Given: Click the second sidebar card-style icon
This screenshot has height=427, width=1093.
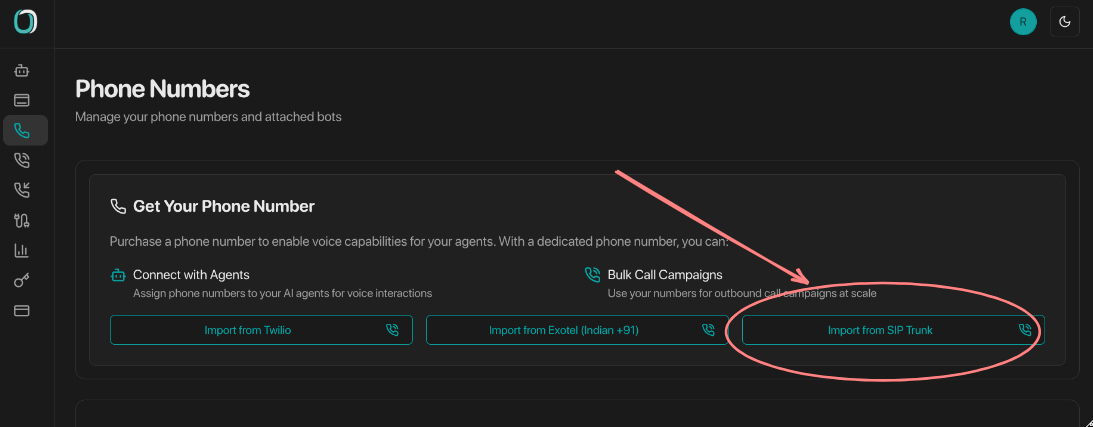Looking at the screenshot, I should pos(22,100).
